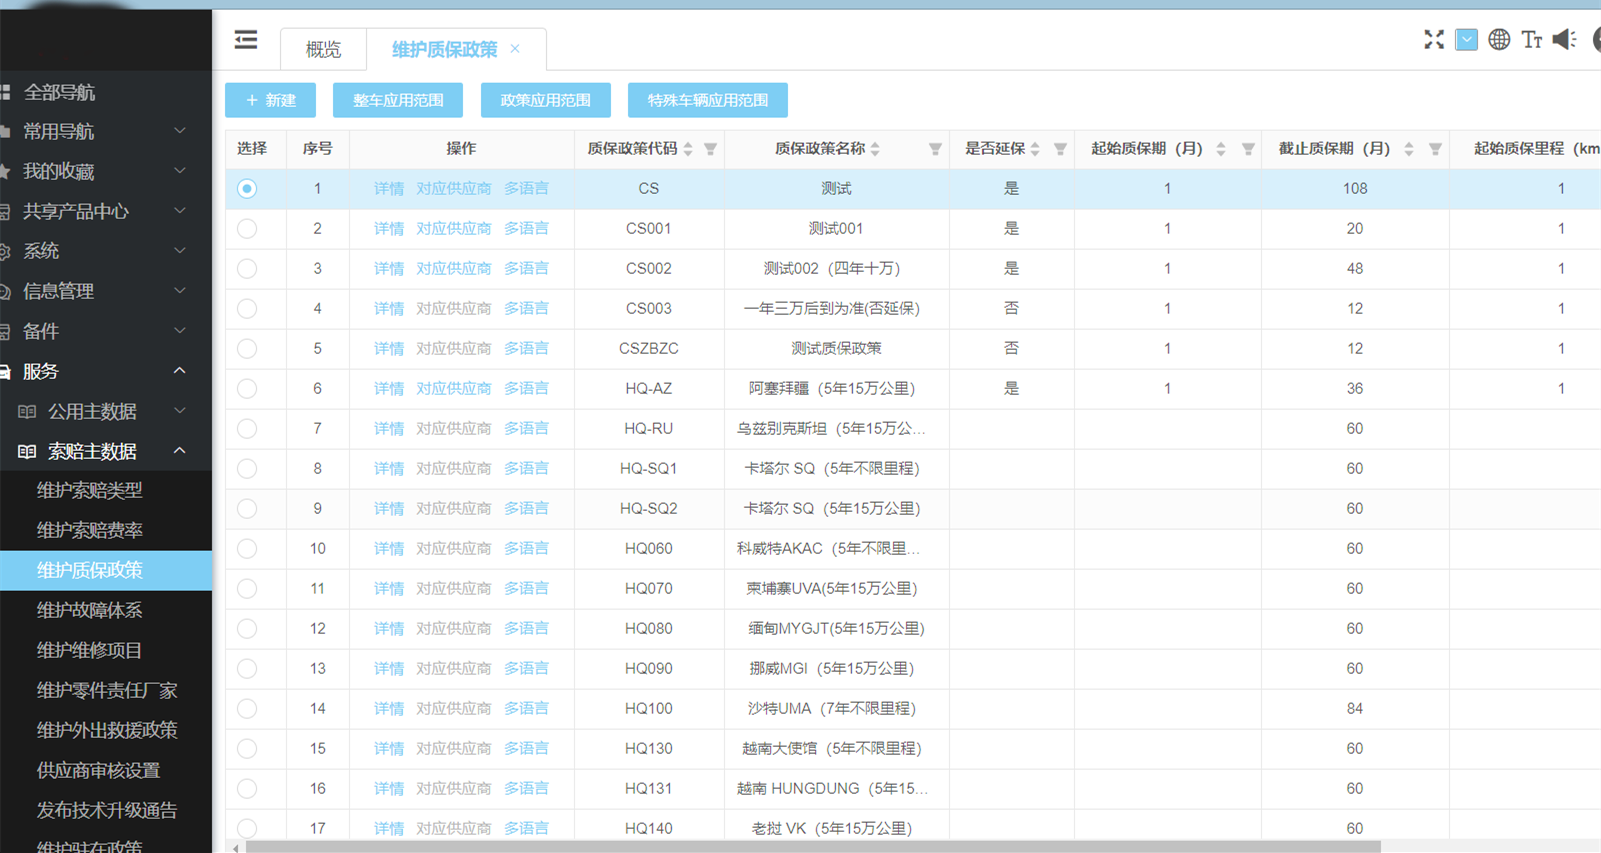Viewport: 1601px width, 853px height.
Task: Select radio button for row CS003
Action: tap(247, 308)
